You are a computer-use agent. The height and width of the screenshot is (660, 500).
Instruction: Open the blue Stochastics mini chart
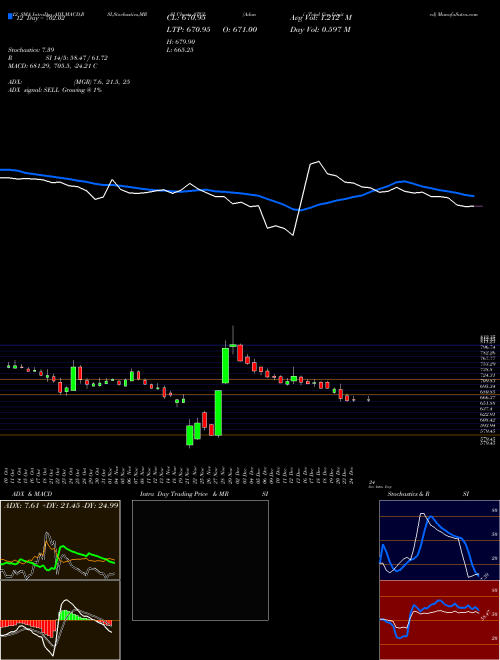[439, 540]
